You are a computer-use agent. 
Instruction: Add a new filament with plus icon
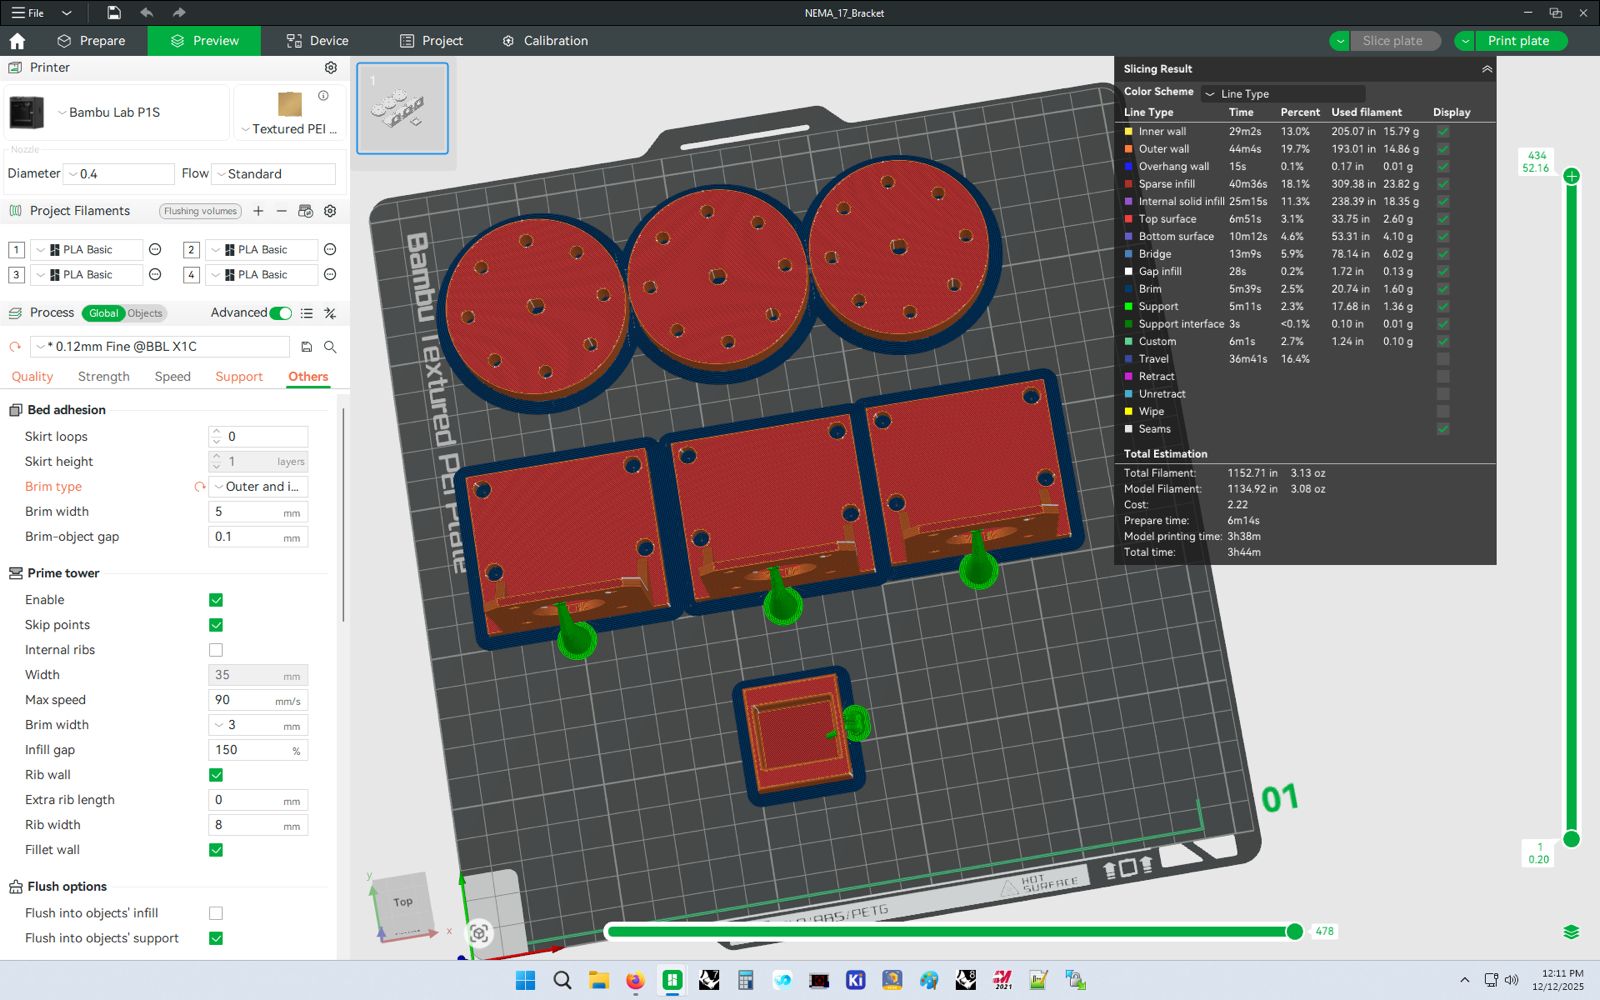click(x=258, y=211)
